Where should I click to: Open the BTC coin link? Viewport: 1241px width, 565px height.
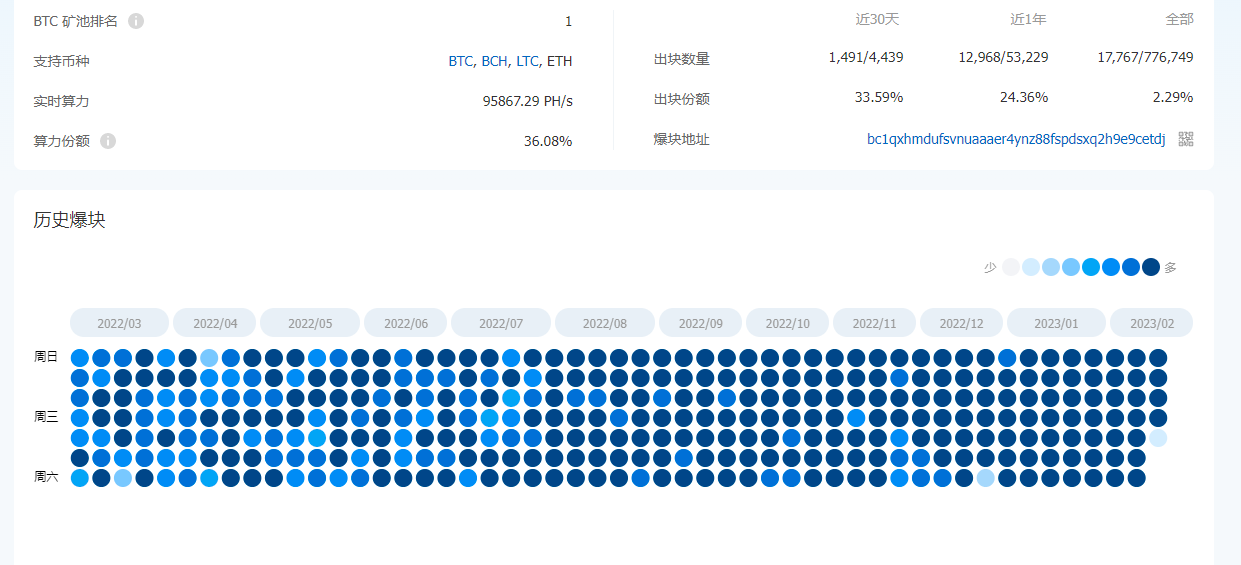click(x=460, y=61)
